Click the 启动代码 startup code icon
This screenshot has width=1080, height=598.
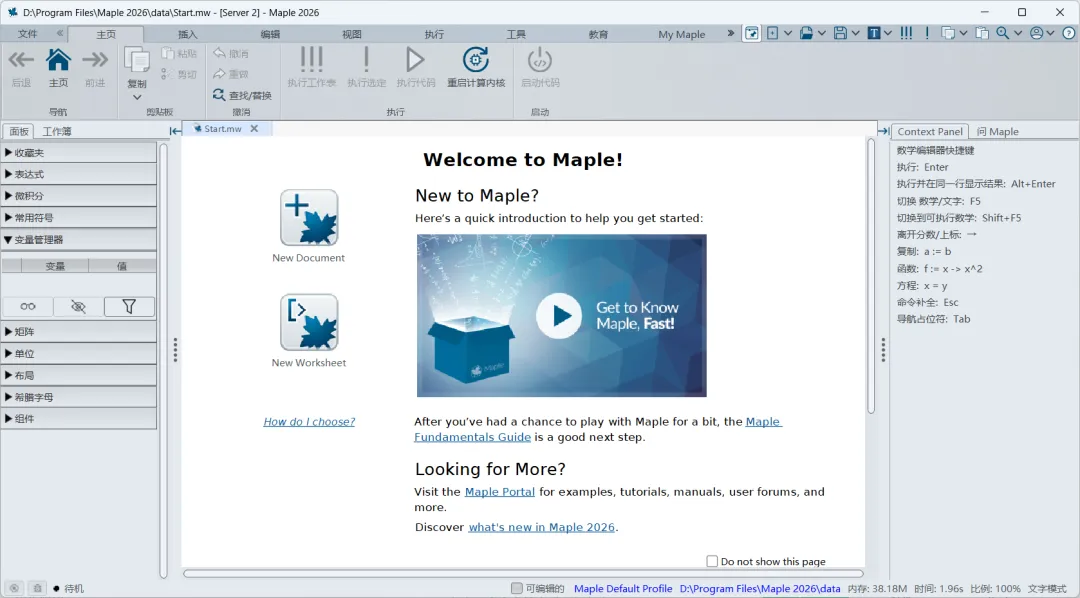tap(540, 60)
